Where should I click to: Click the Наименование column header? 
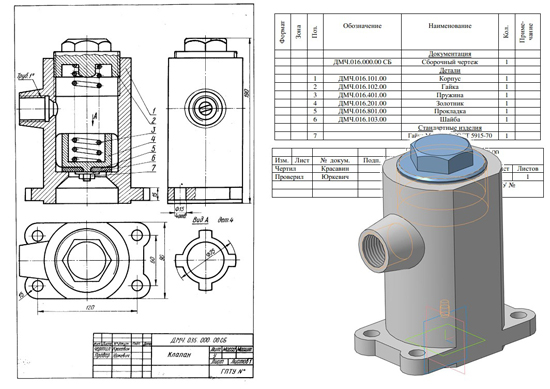[x=450, y=26]
